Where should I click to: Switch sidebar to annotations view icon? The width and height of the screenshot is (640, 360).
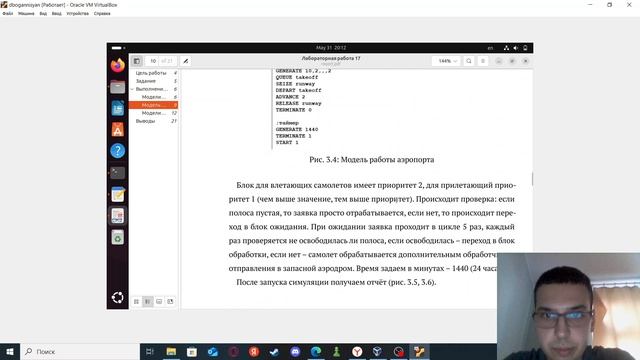click(x=159, y=301)
